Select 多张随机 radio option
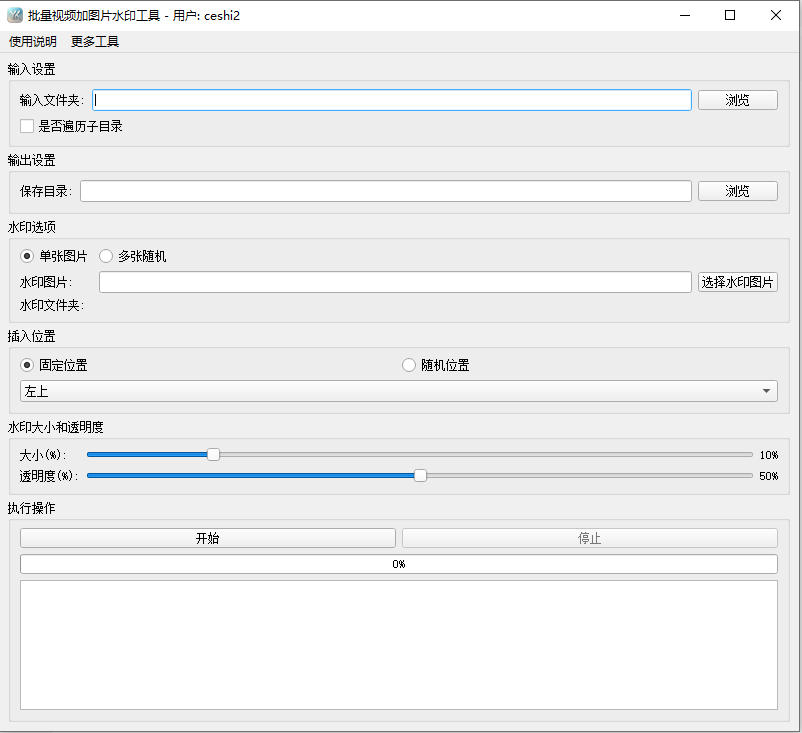 (x=106, y=256)
